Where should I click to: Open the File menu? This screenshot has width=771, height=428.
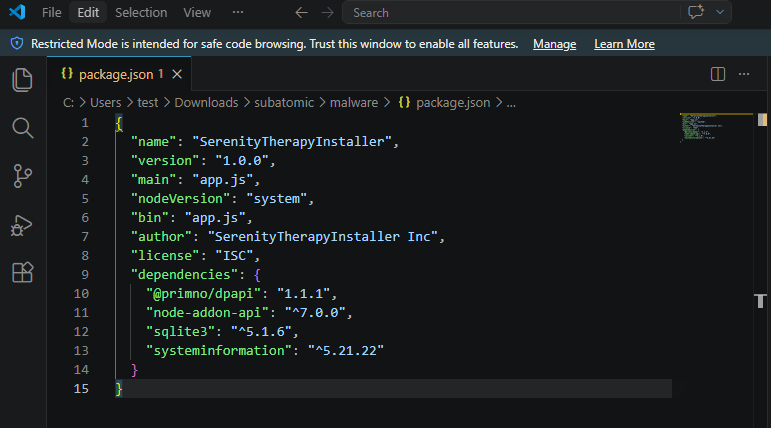tap(52, 12)
